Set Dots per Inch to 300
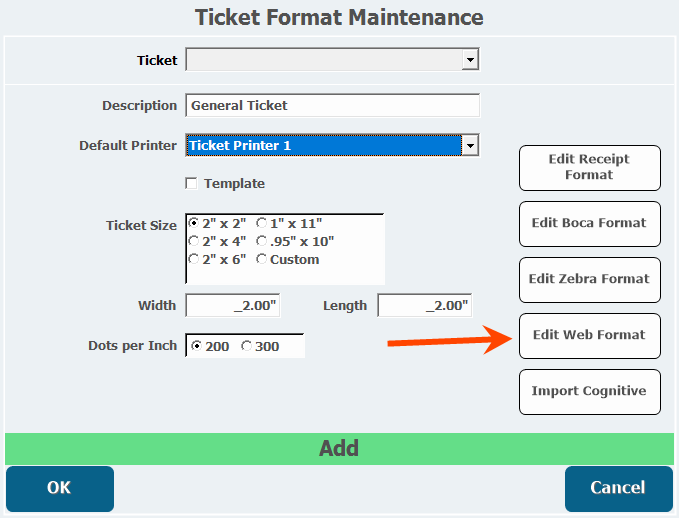The image size is (679, 518). tap(247, 346)
